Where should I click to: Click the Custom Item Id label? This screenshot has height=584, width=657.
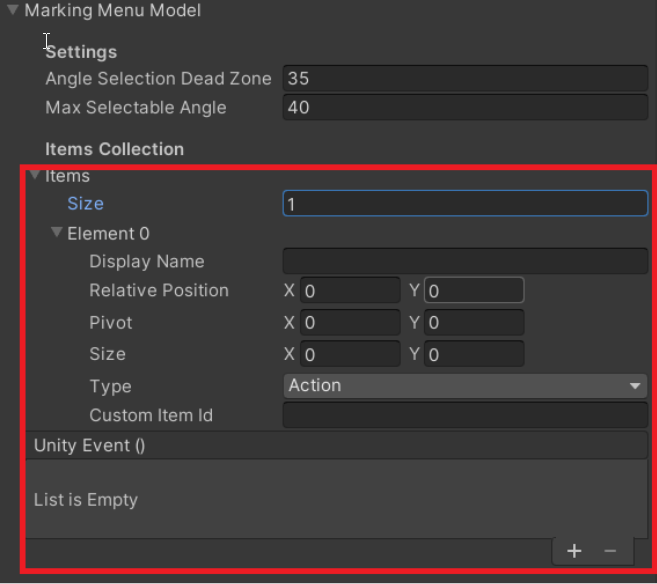click(x=151, y=416)
